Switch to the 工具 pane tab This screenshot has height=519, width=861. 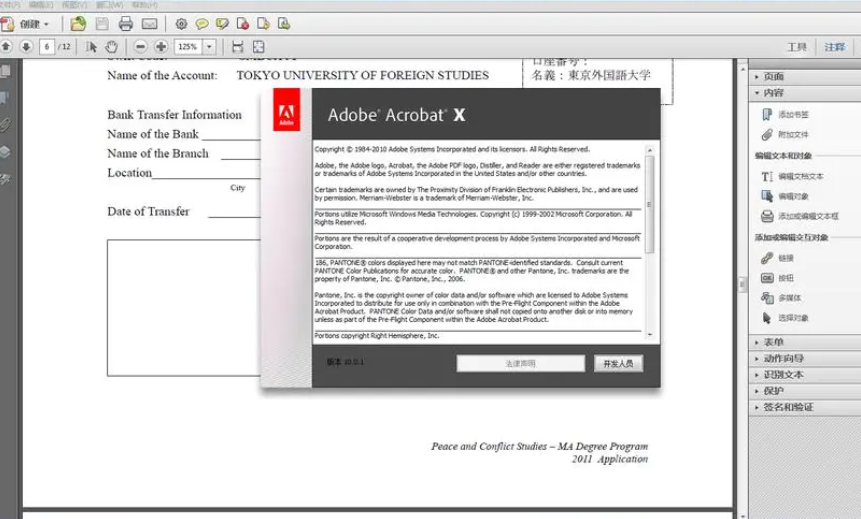tap(797, 47)
